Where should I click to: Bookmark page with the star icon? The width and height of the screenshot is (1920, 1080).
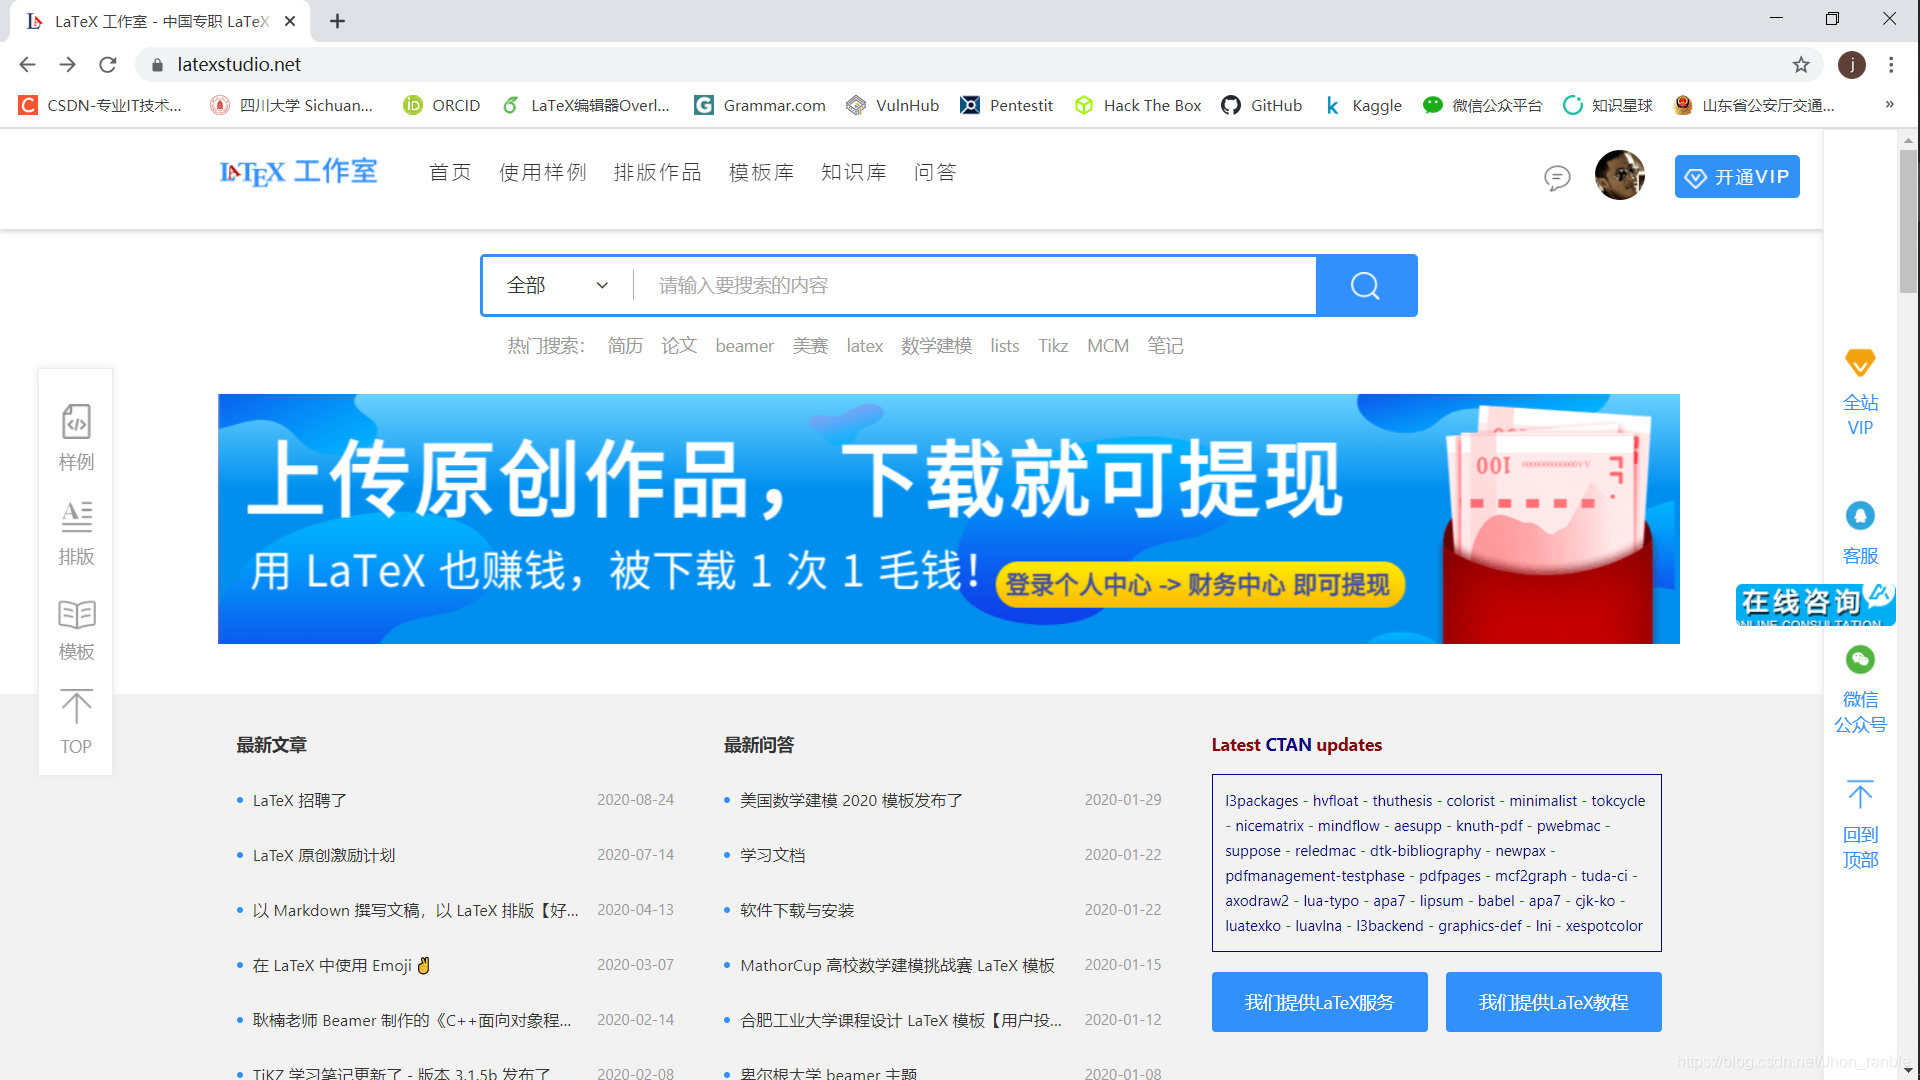click(x=1801, y=65)
